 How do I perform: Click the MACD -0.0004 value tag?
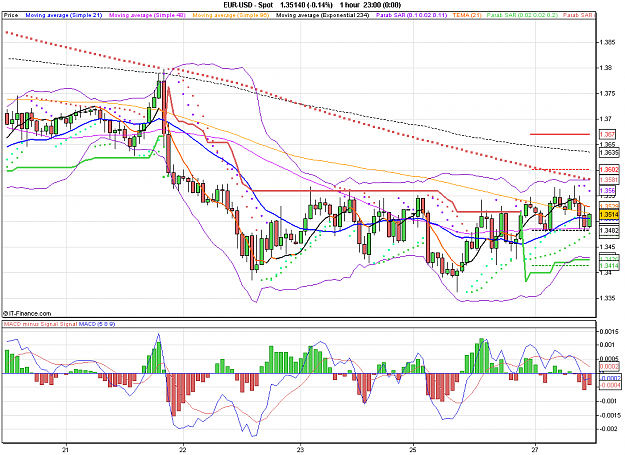pos(610,385)
